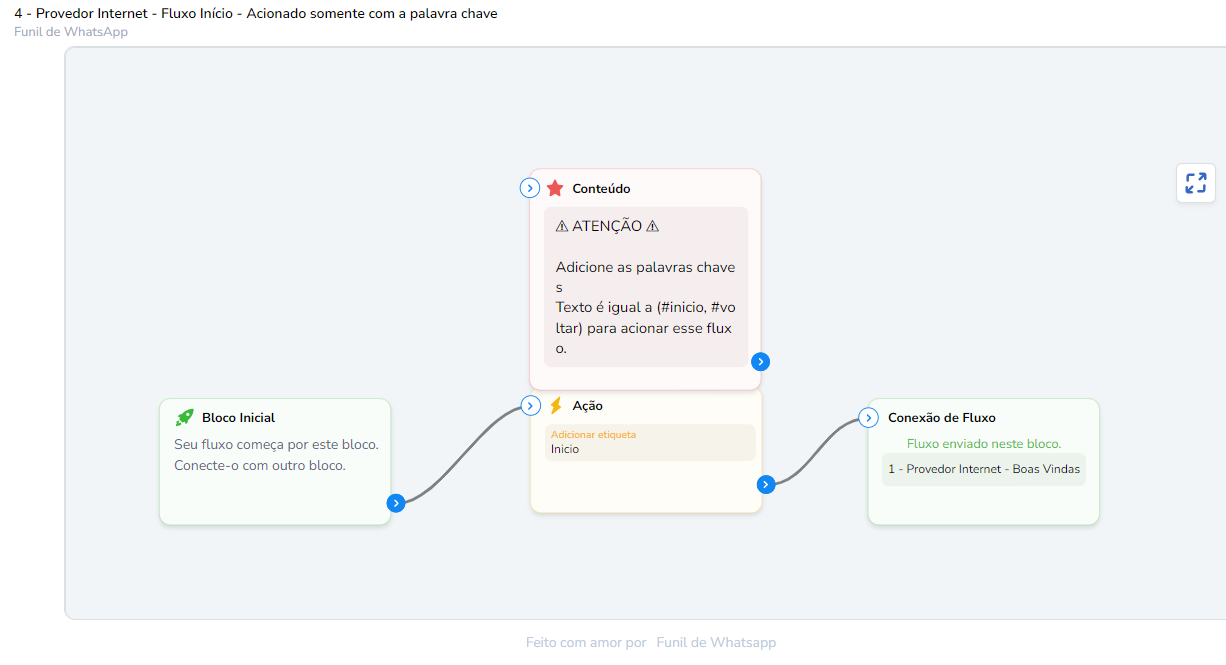
Task: Select the lightning icon on Ação block
Action: click(556, 405)
